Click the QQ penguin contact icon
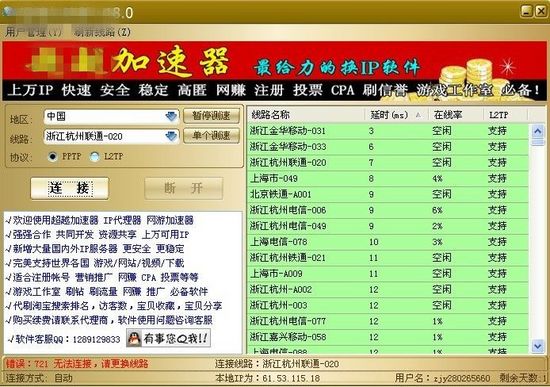This screenshot has height=387, width=550. coord(134,338)
